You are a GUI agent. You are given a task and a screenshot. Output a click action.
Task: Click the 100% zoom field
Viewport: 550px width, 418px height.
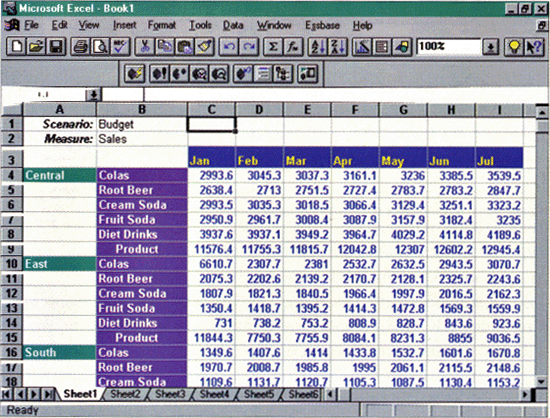pos(449,47)
